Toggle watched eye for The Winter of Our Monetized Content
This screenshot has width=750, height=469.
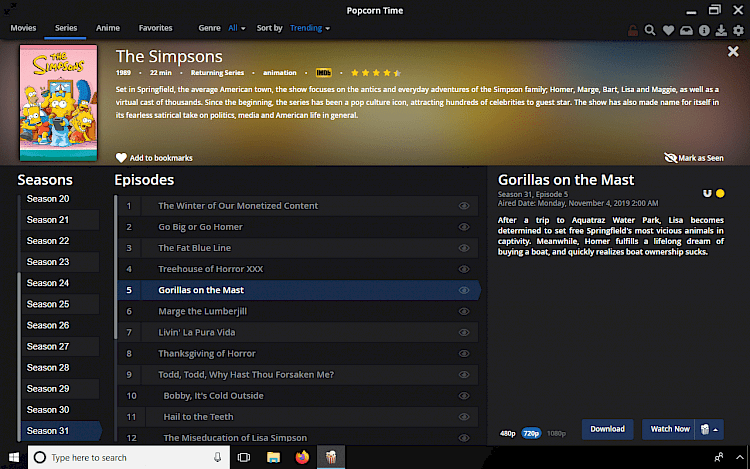[x=464, y=206]
